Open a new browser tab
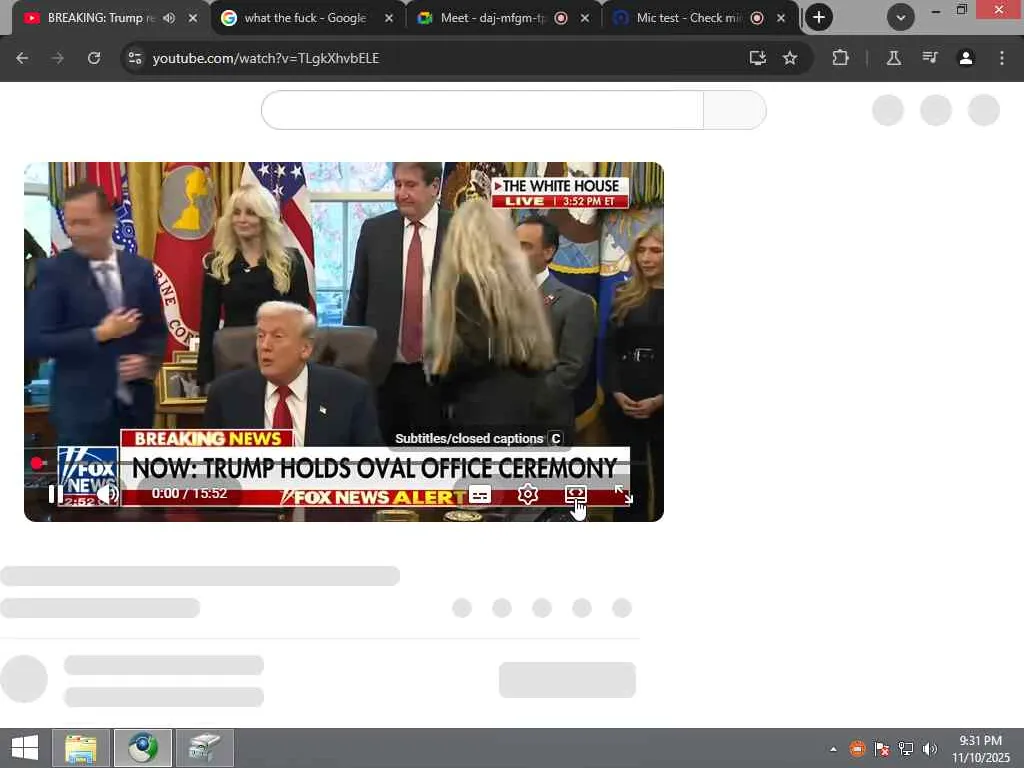 [819, 18]
